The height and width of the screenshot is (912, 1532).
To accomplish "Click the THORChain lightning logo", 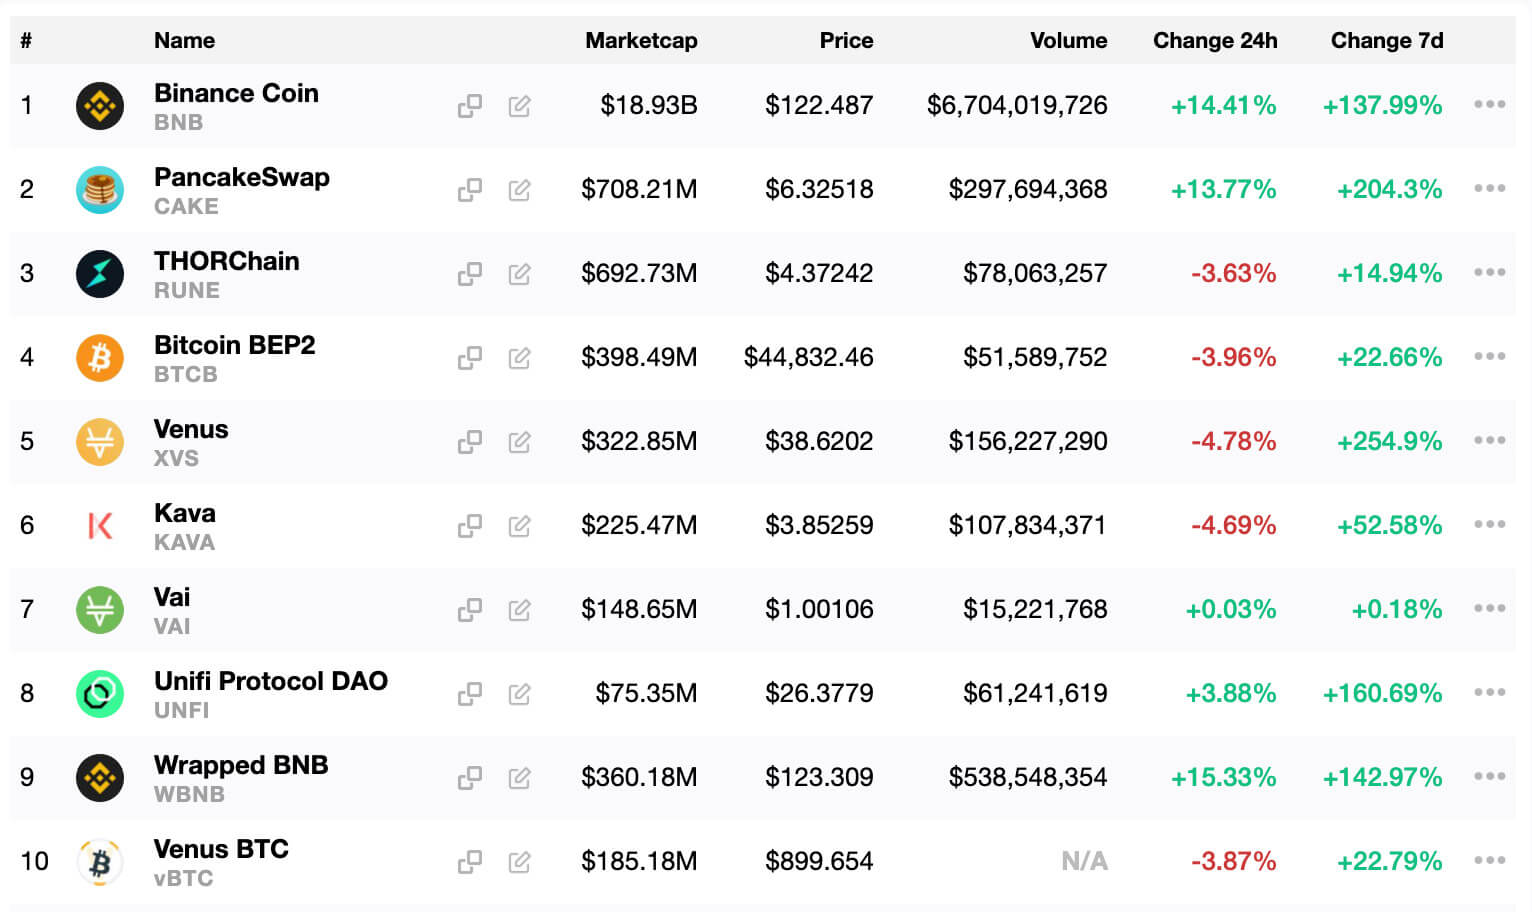I will point(98,273).
